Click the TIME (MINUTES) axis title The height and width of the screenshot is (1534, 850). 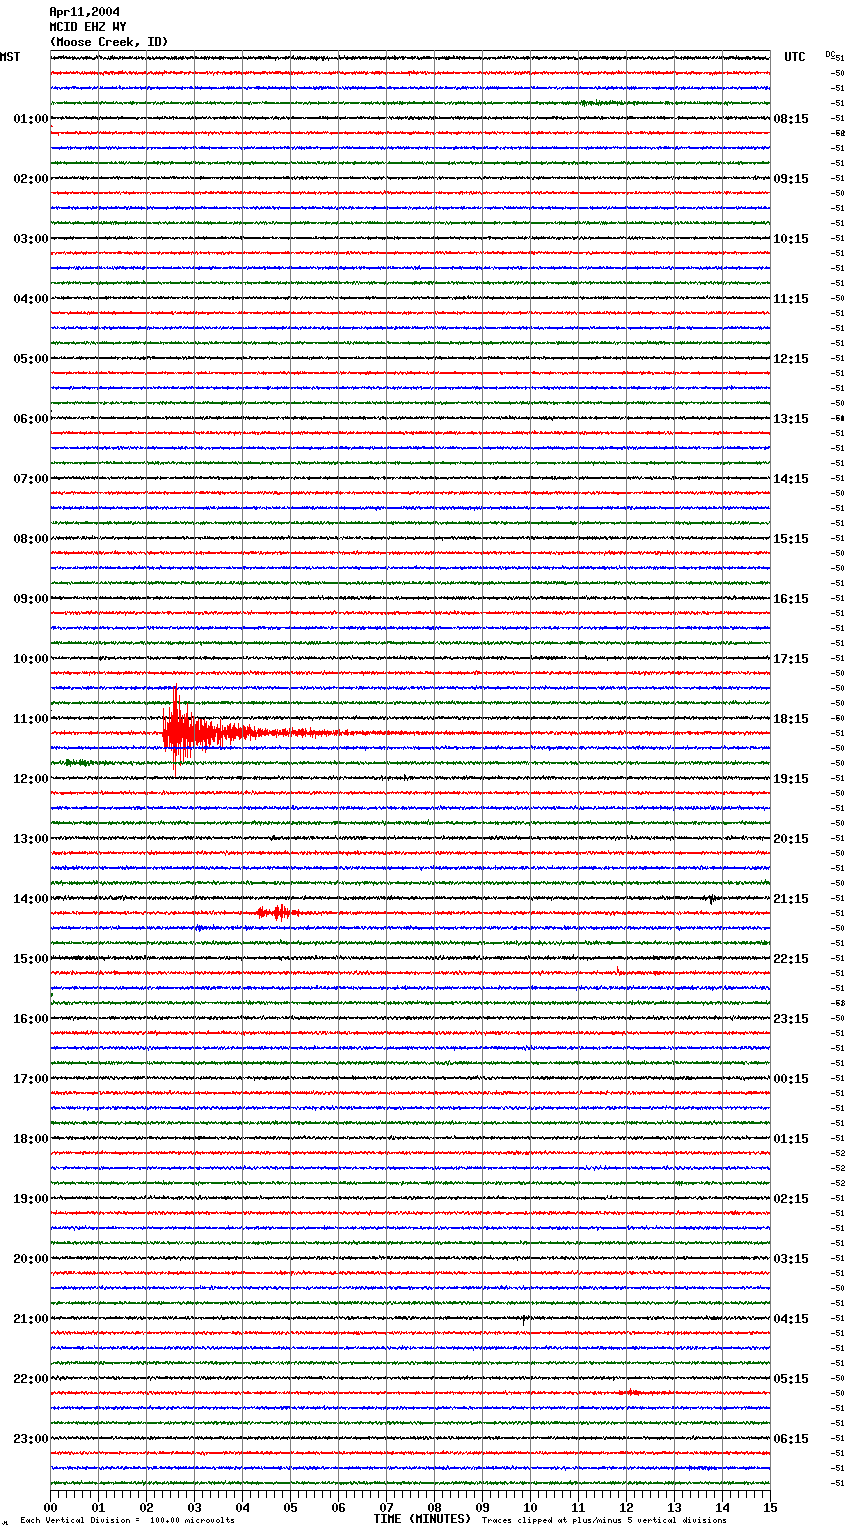click(x=422, y=1519)
